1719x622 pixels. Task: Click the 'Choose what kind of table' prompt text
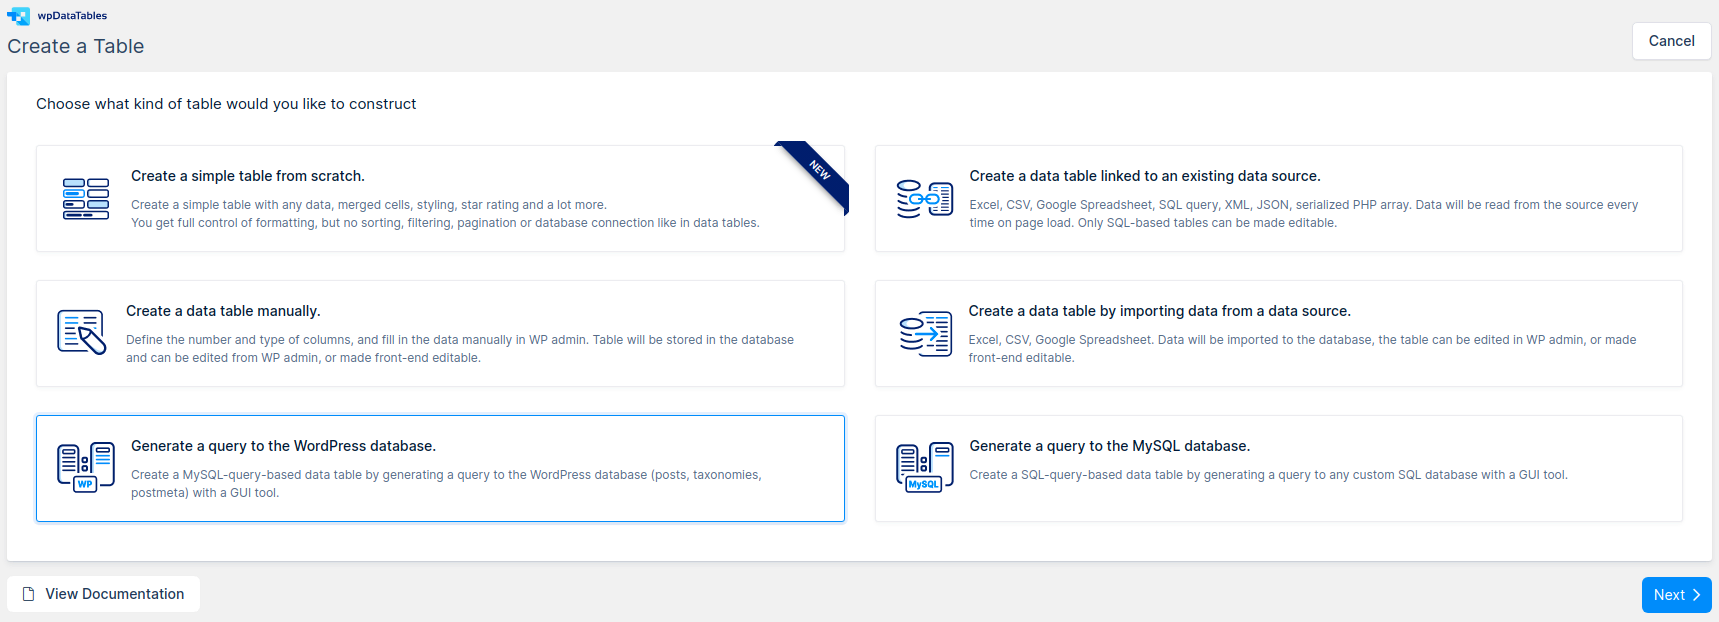point(226,104)
